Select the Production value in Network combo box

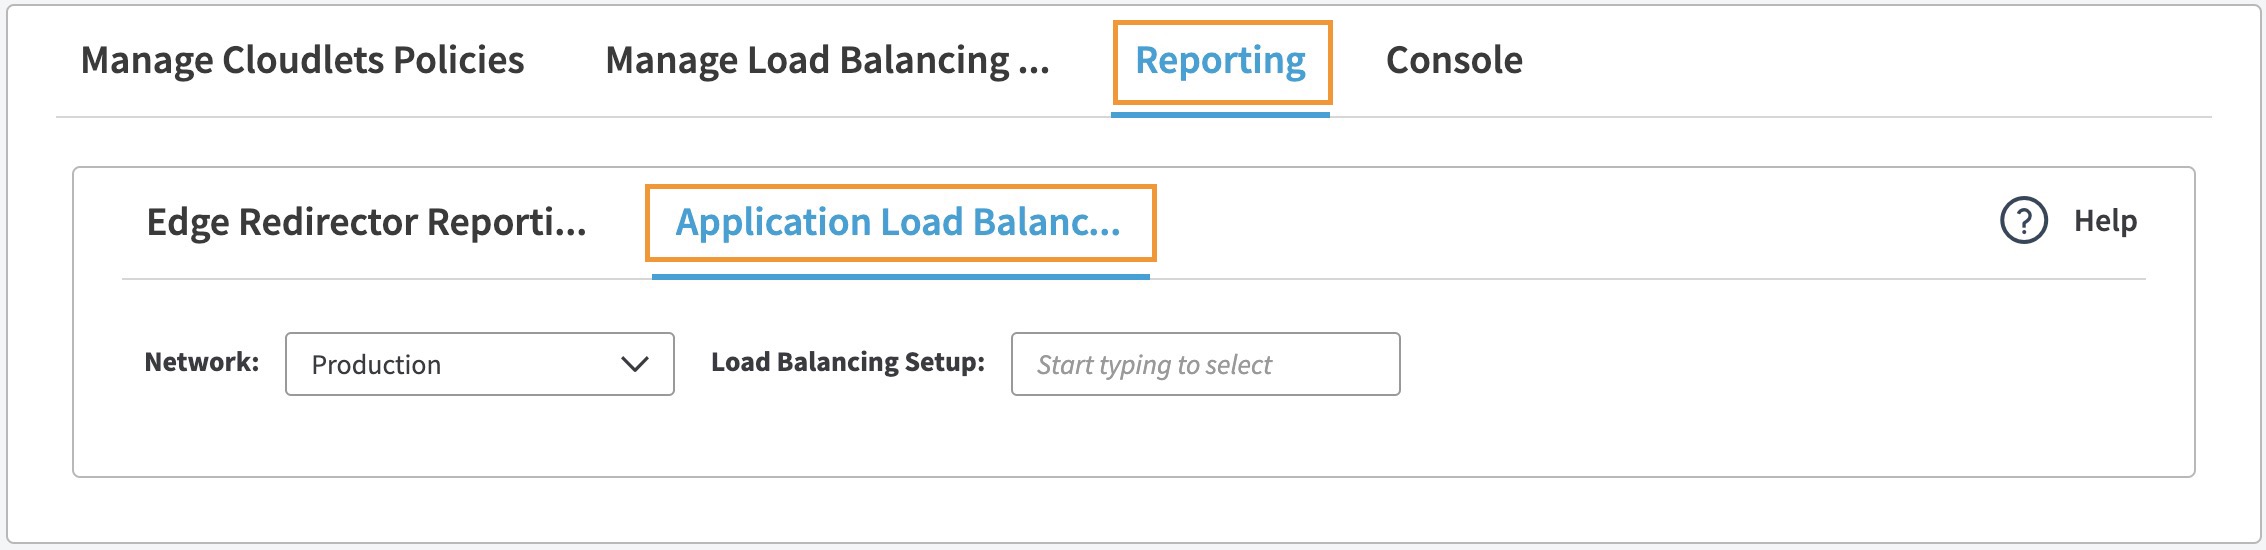click(377, 365)
